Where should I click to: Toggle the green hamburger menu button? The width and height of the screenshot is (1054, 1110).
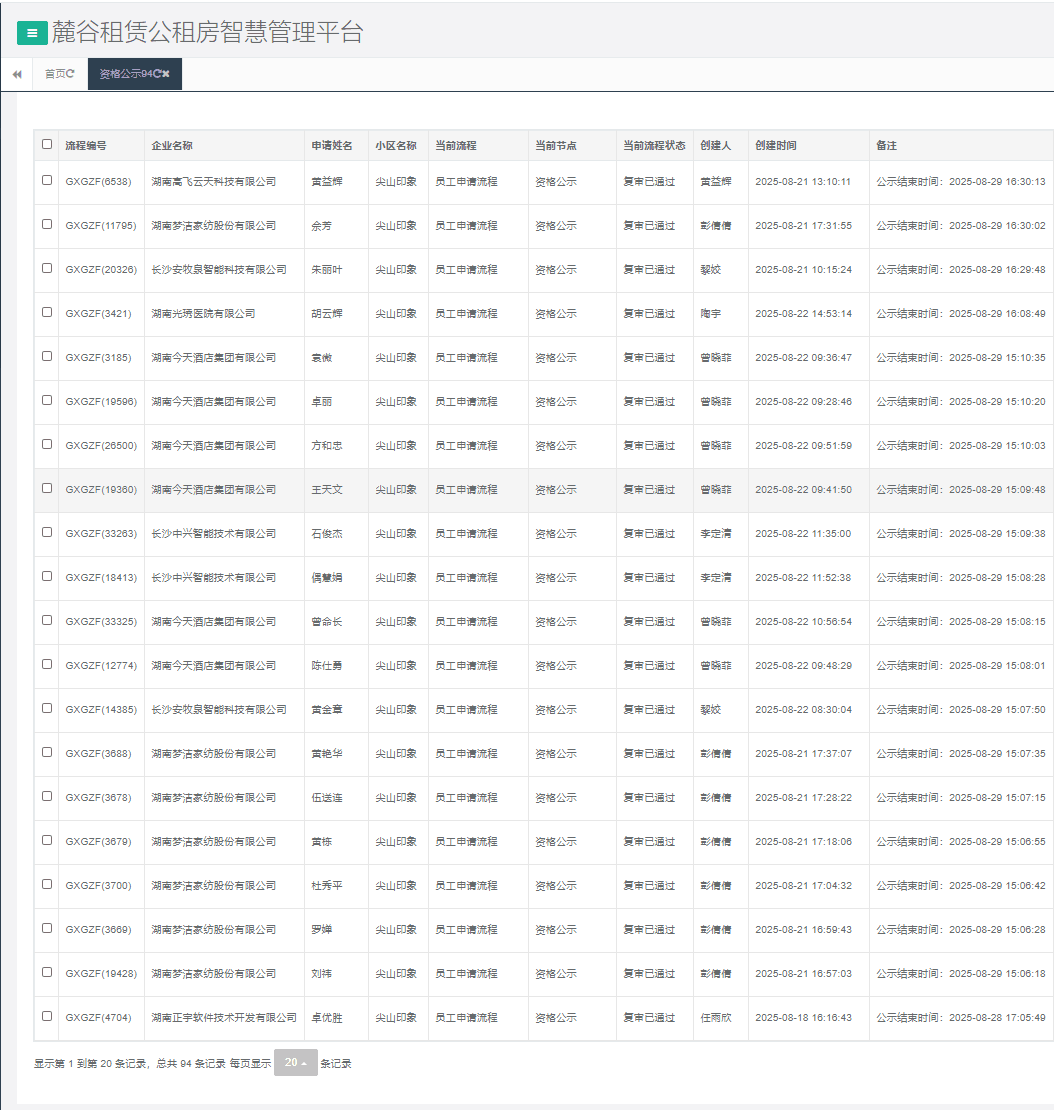[x=32, y=33]
